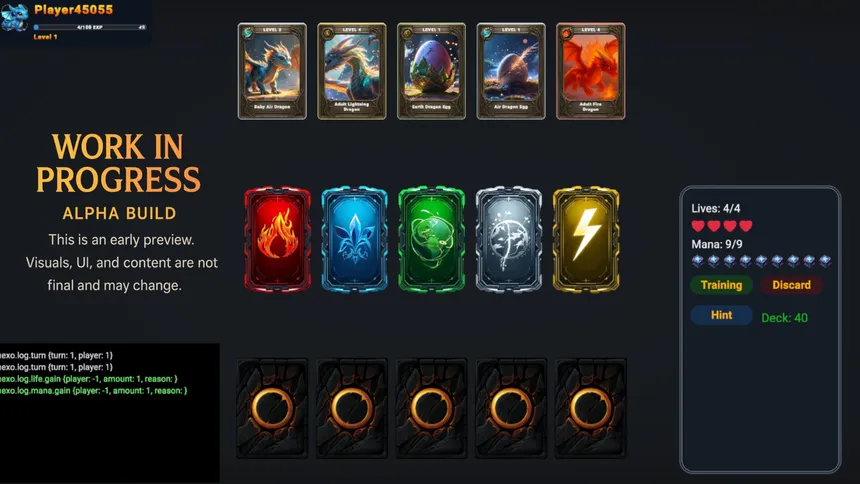The width and height of the screenshot is (860, 484).
Task: Click the player dragon avatar icon
Action: (15, 17)
